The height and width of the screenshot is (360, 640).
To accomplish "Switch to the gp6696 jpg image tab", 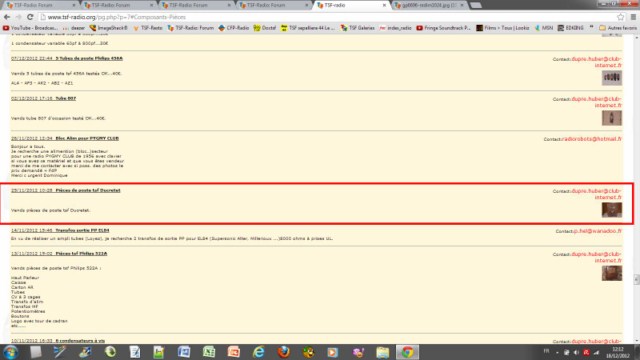I will [429, 5].
